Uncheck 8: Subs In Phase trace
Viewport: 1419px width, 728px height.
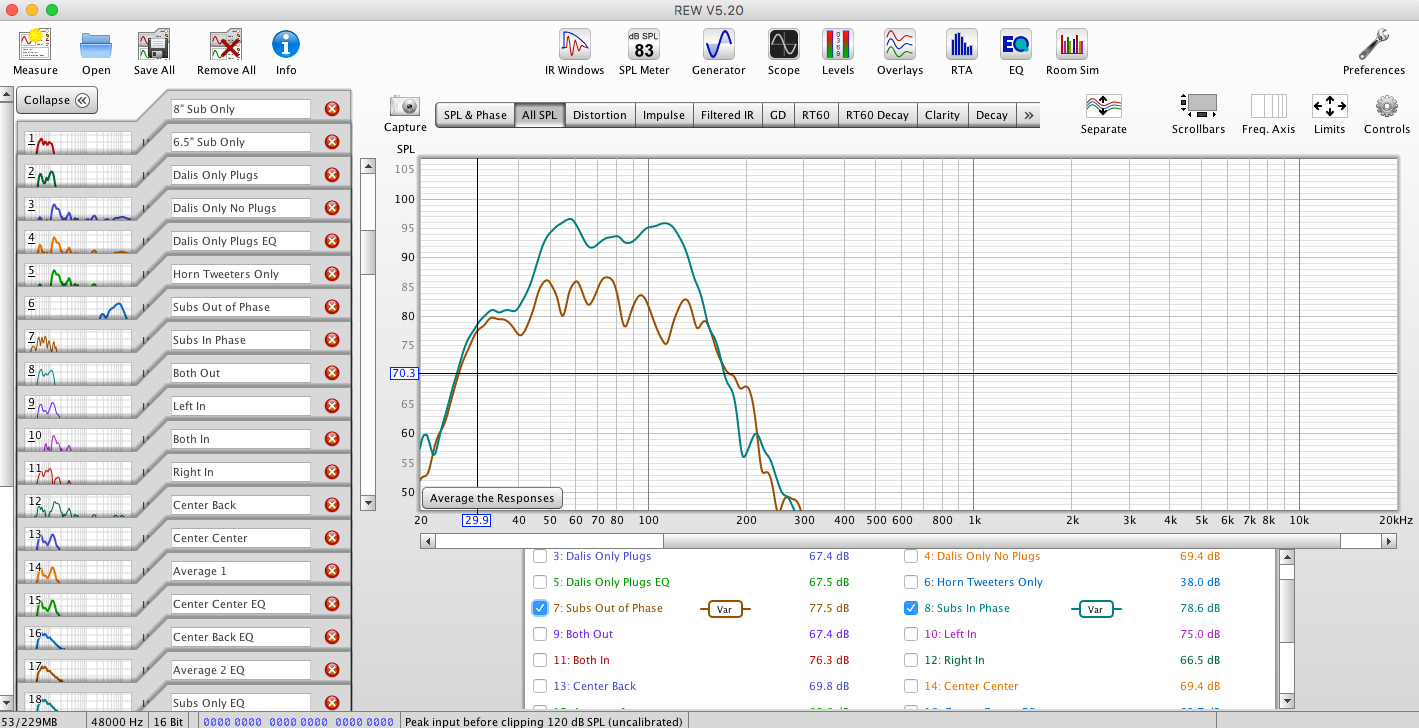click(x=911, y=608)
